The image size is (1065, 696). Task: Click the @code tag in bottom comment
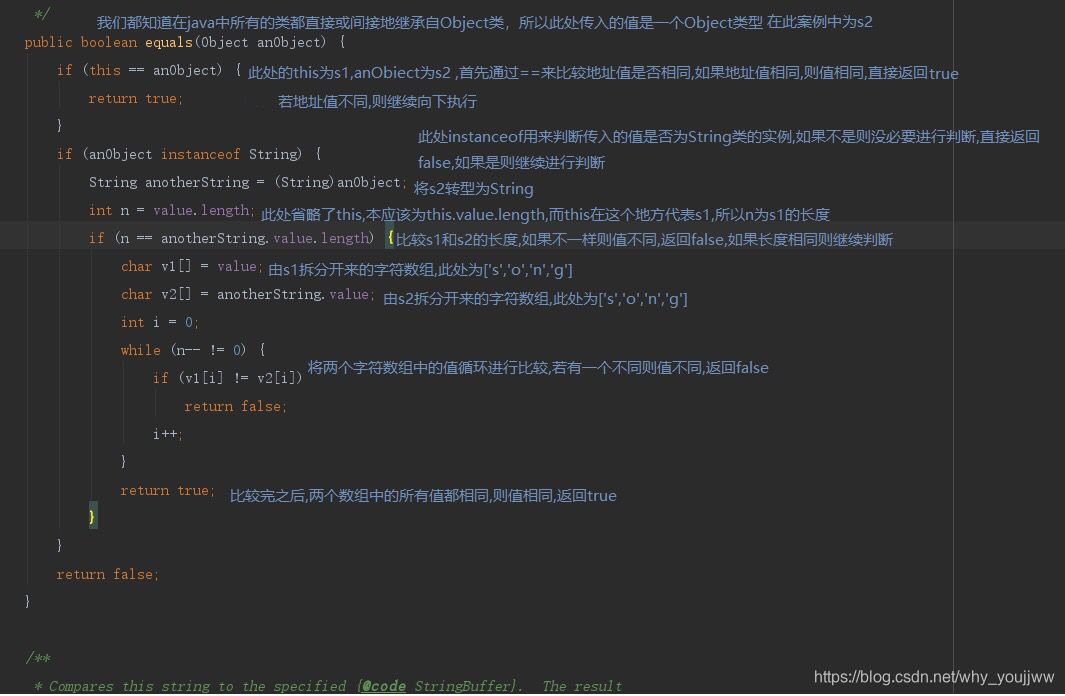[x=383, y=686]
